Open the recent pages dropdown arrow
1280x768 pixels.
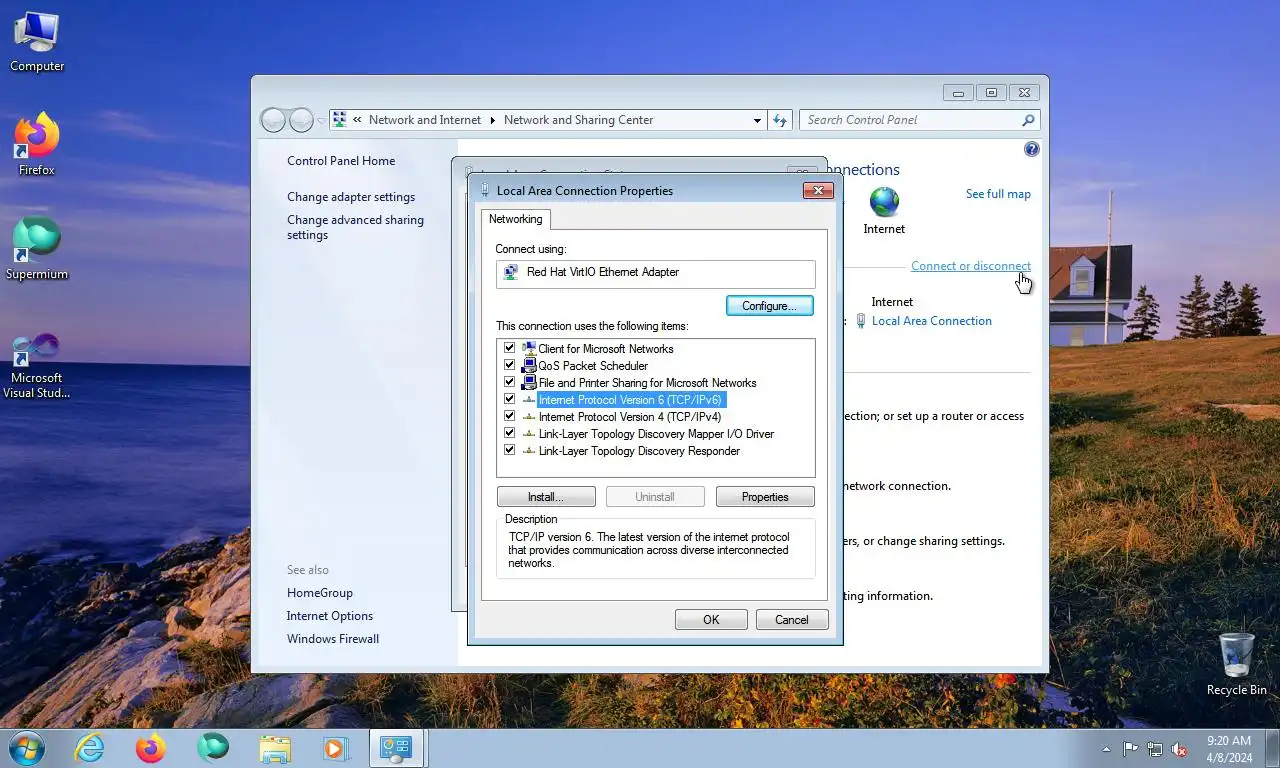(321, 120)
